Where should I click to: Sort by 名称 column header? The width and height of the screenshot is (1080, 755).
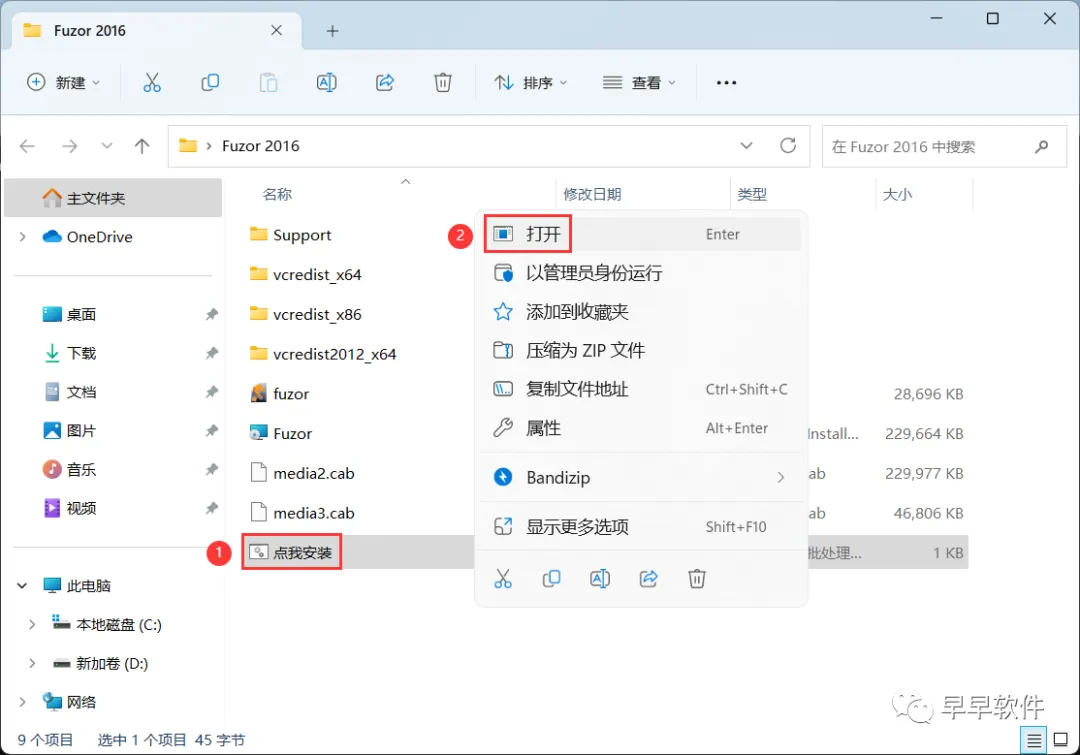click(278, 194)
